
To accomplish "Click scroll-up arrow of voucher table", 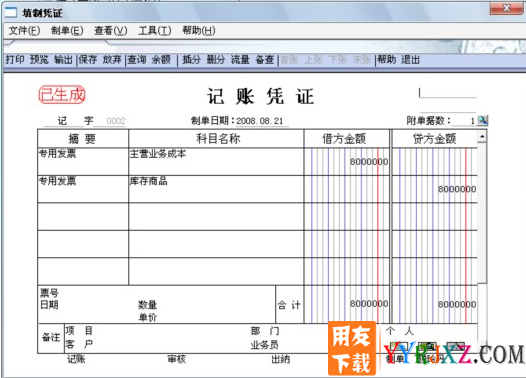I will click(x=482, y=137).
